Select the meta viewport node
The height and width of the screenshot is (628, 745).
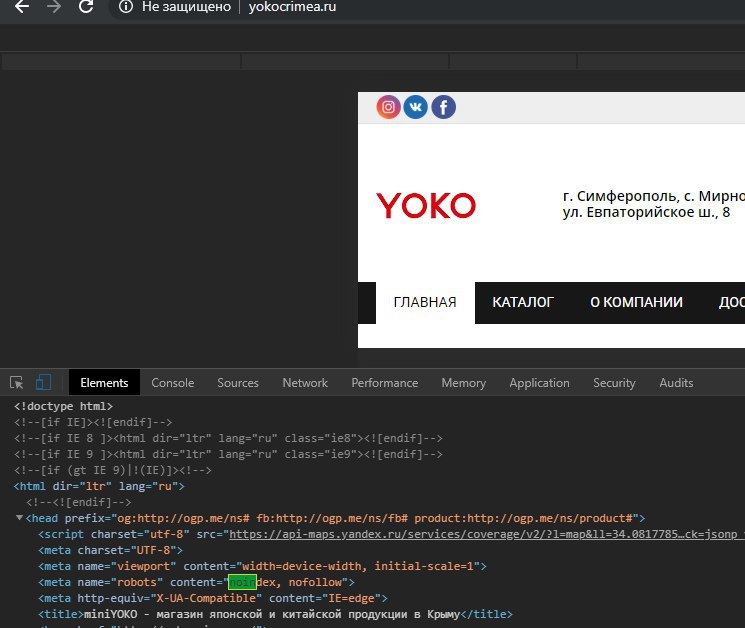[262, 566]
